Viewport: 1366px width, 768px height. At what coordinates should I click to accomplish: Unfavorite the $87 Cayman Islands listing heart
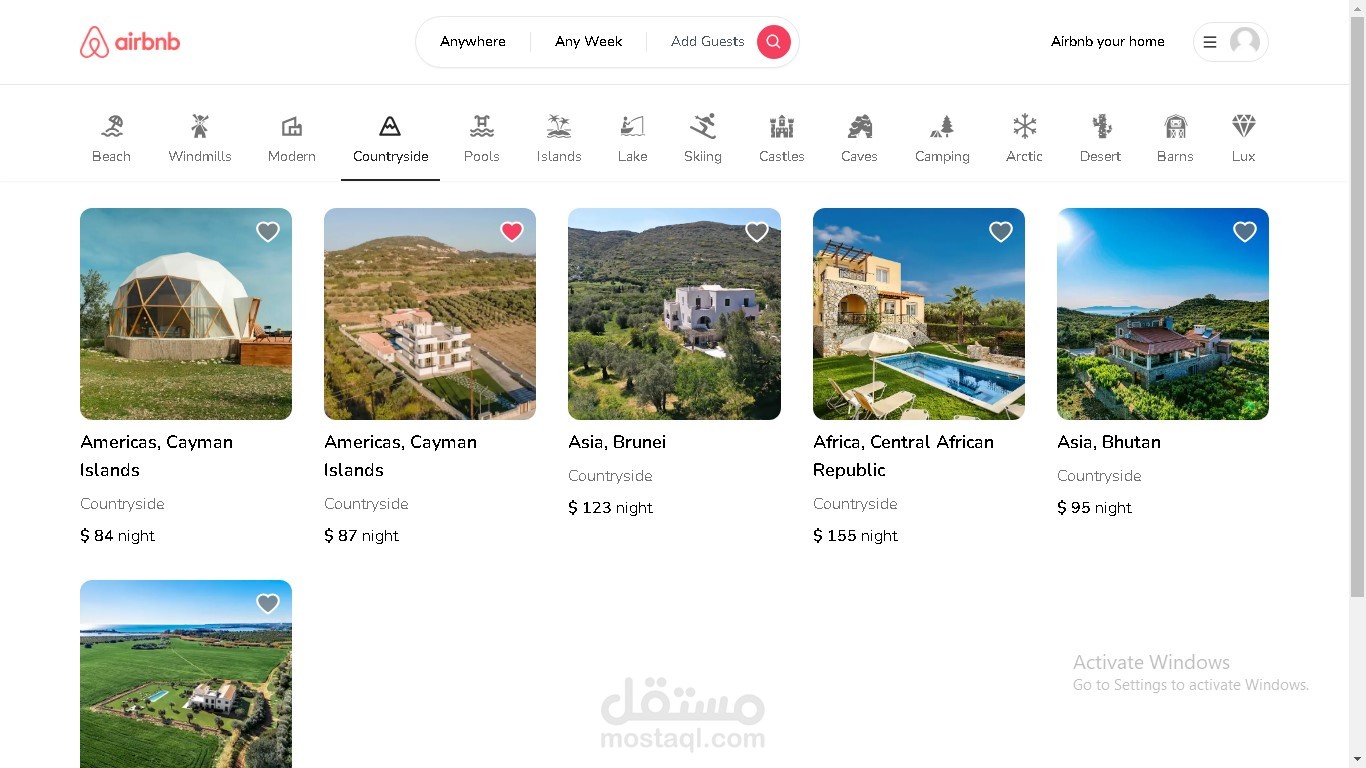coord(512,232)
